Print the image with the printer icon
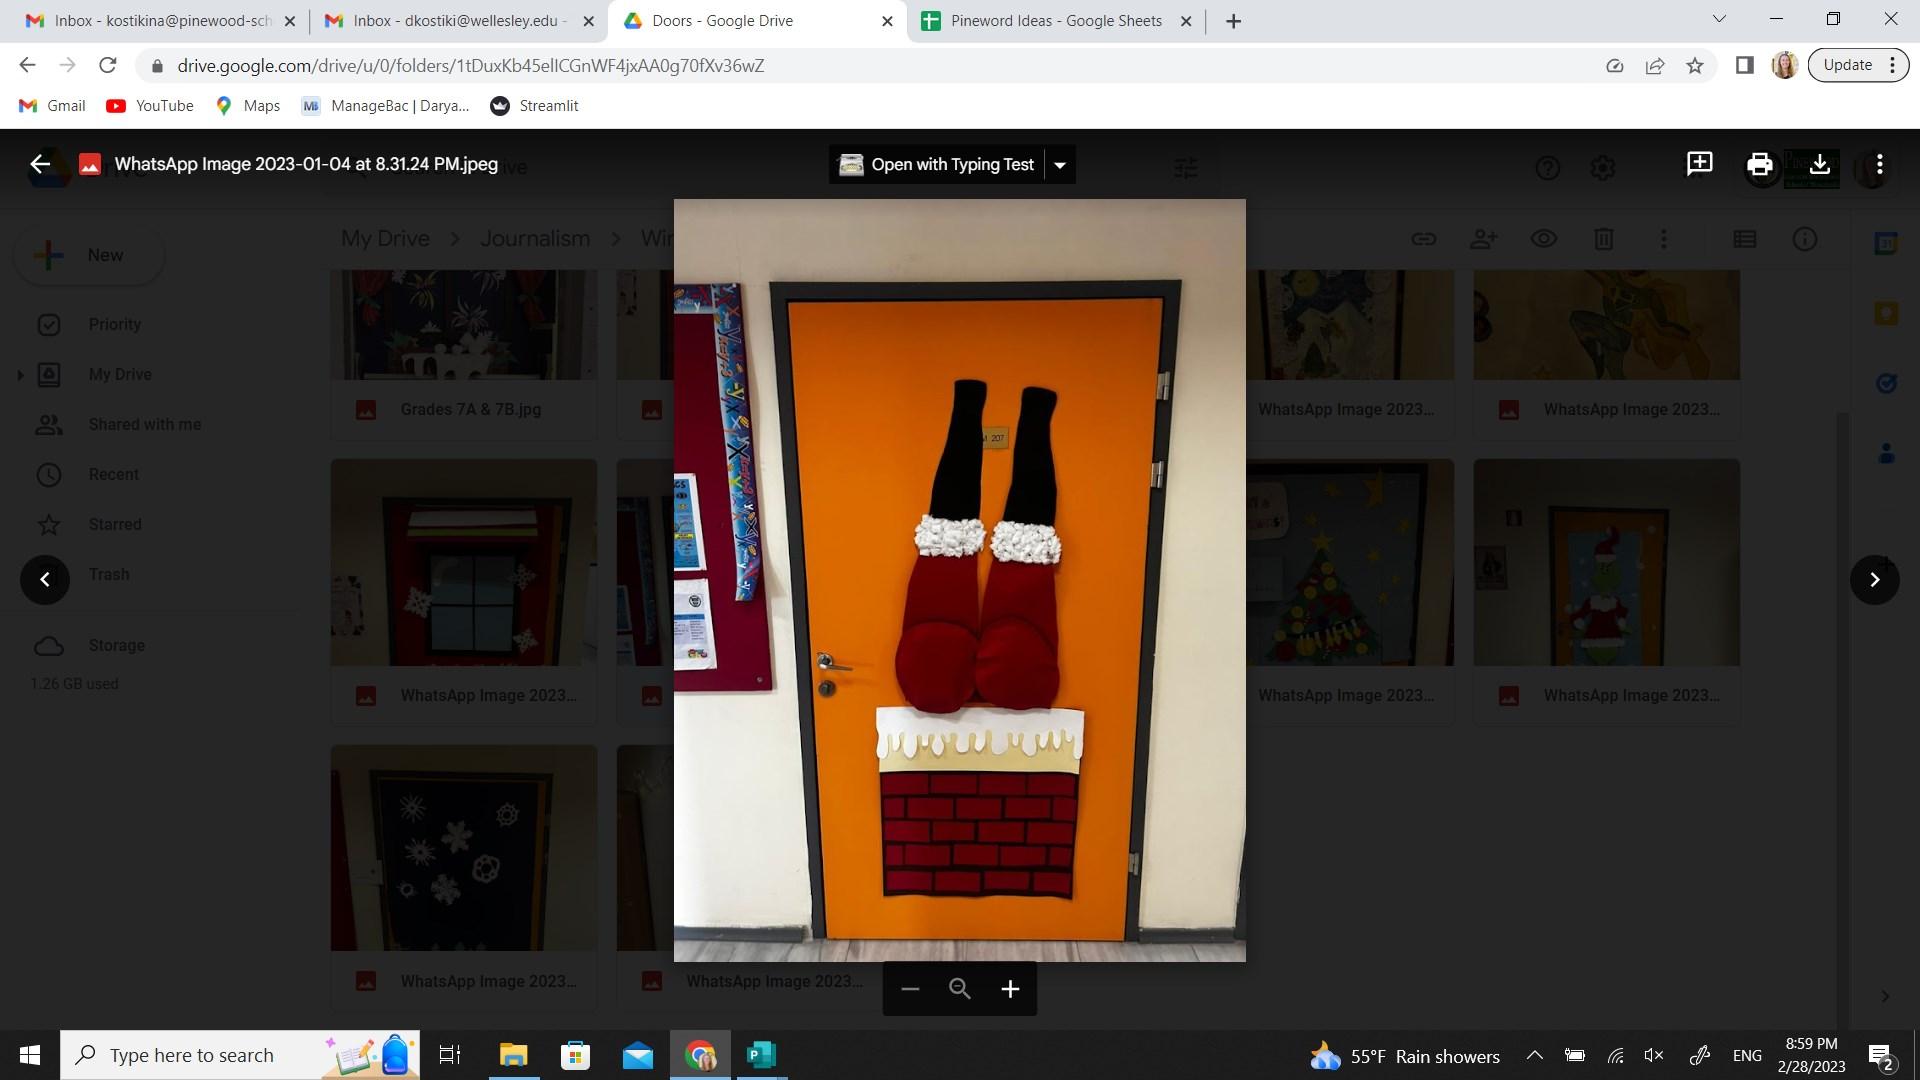 click(x=1759, y=164)
